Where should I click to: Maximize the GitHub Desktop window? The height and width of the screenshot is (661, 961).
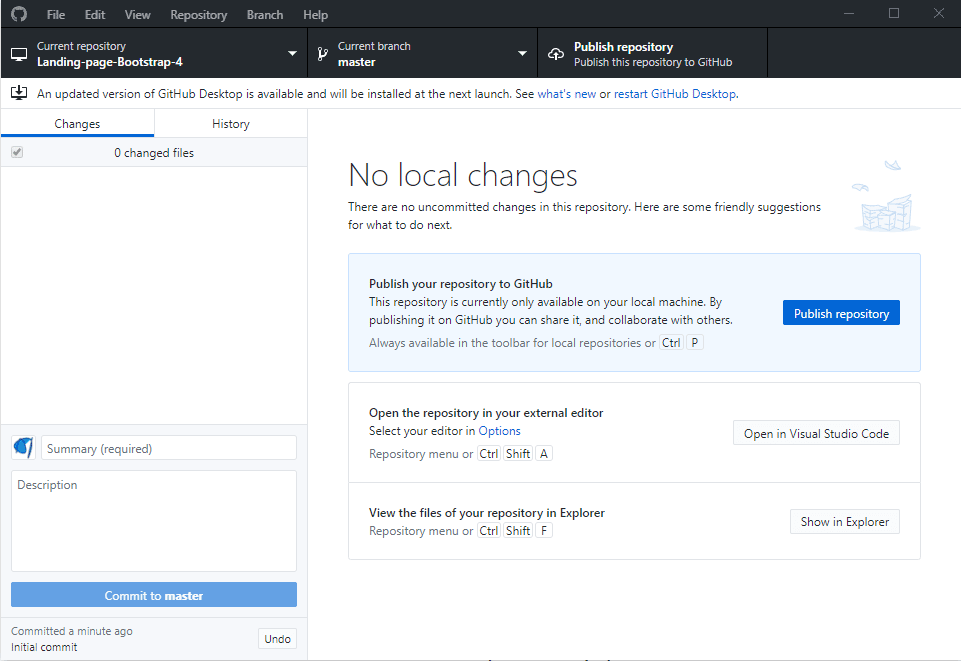pyautogui.click(x=894, y=13)
